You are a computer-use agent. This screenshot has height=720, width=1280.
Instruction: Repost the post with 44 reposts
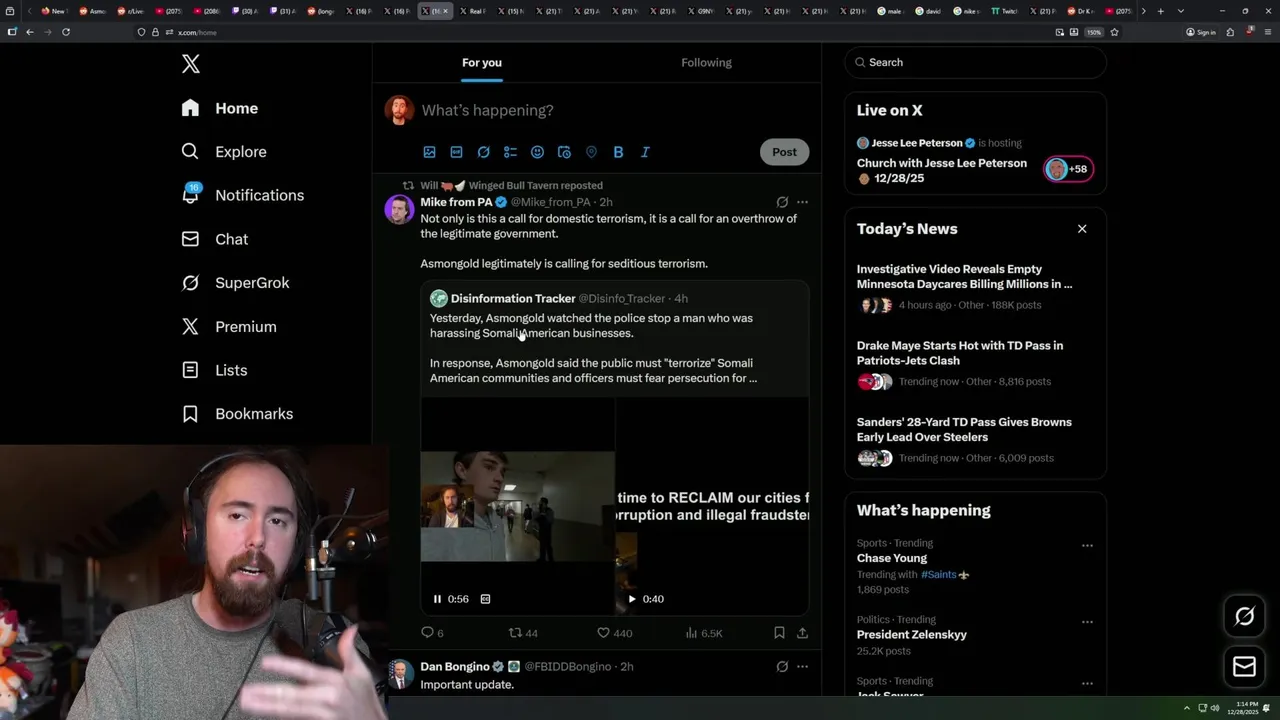coord(523,633)
